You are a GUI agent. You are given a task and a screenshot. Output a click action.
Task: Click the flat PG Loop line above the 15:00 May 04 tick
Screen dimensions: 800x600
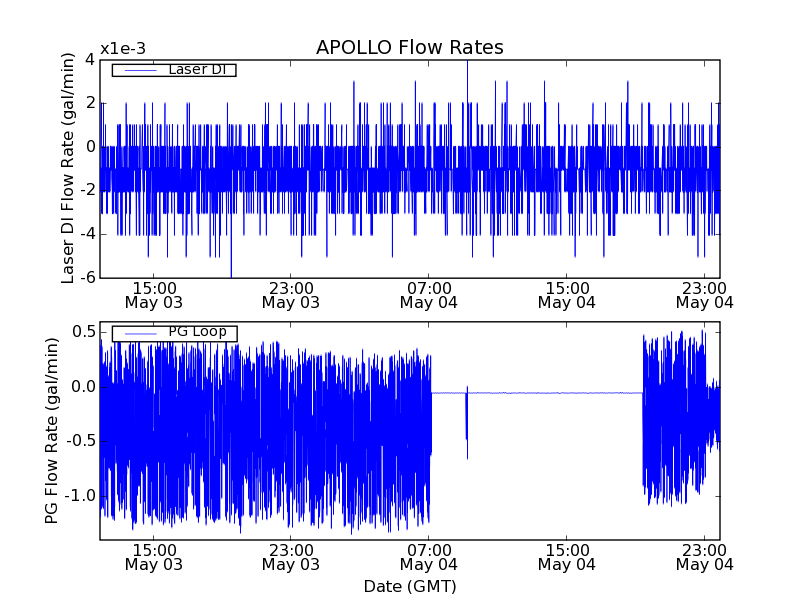click(x=566, y=393)
